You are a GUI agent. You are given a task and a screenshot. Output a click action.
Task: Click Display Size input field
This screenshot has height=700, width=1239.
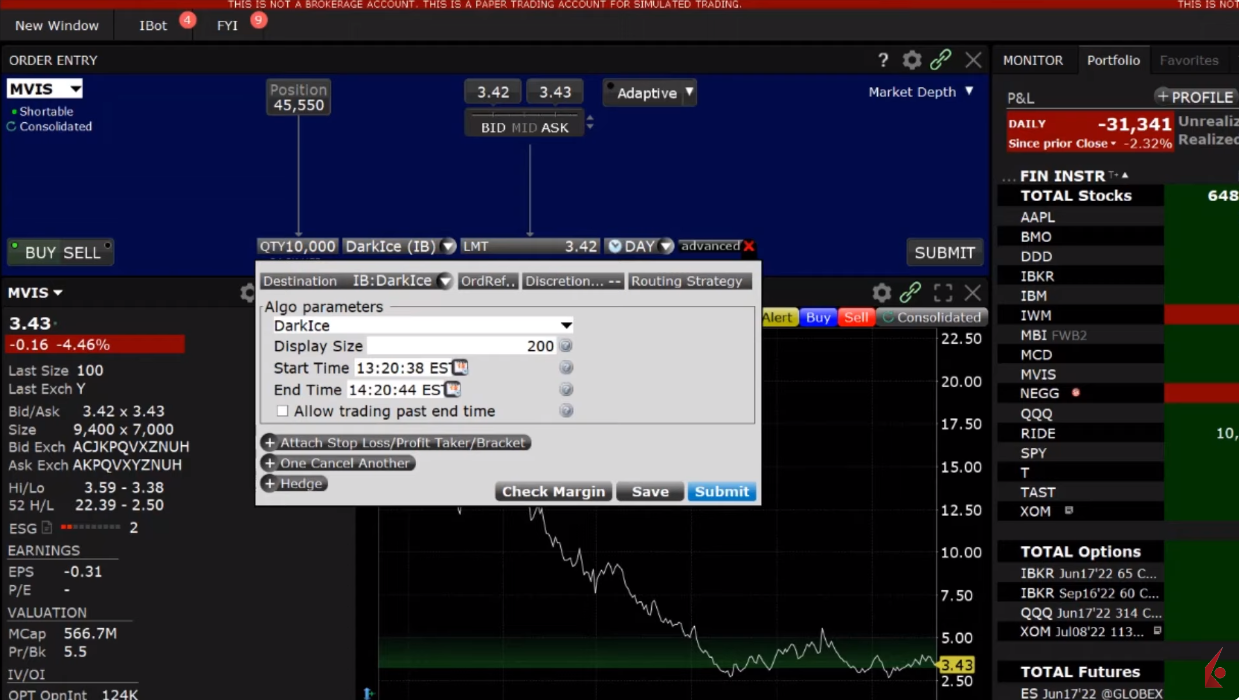tap(461, 346)
